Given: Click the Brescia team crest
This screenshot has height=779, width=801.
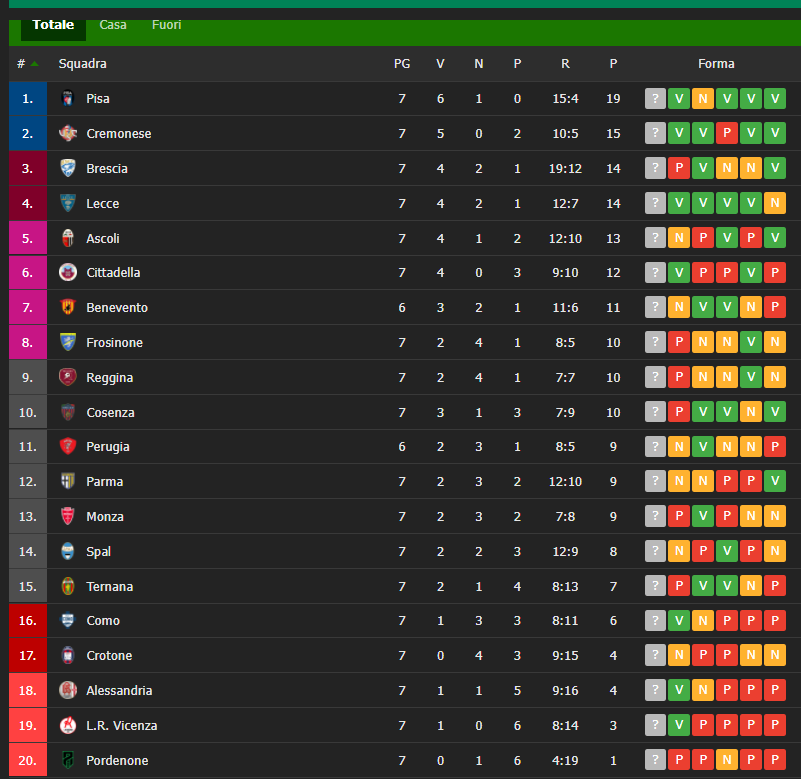Looking at the screenshot, I should pyautogui.click(x=67, y=168).
